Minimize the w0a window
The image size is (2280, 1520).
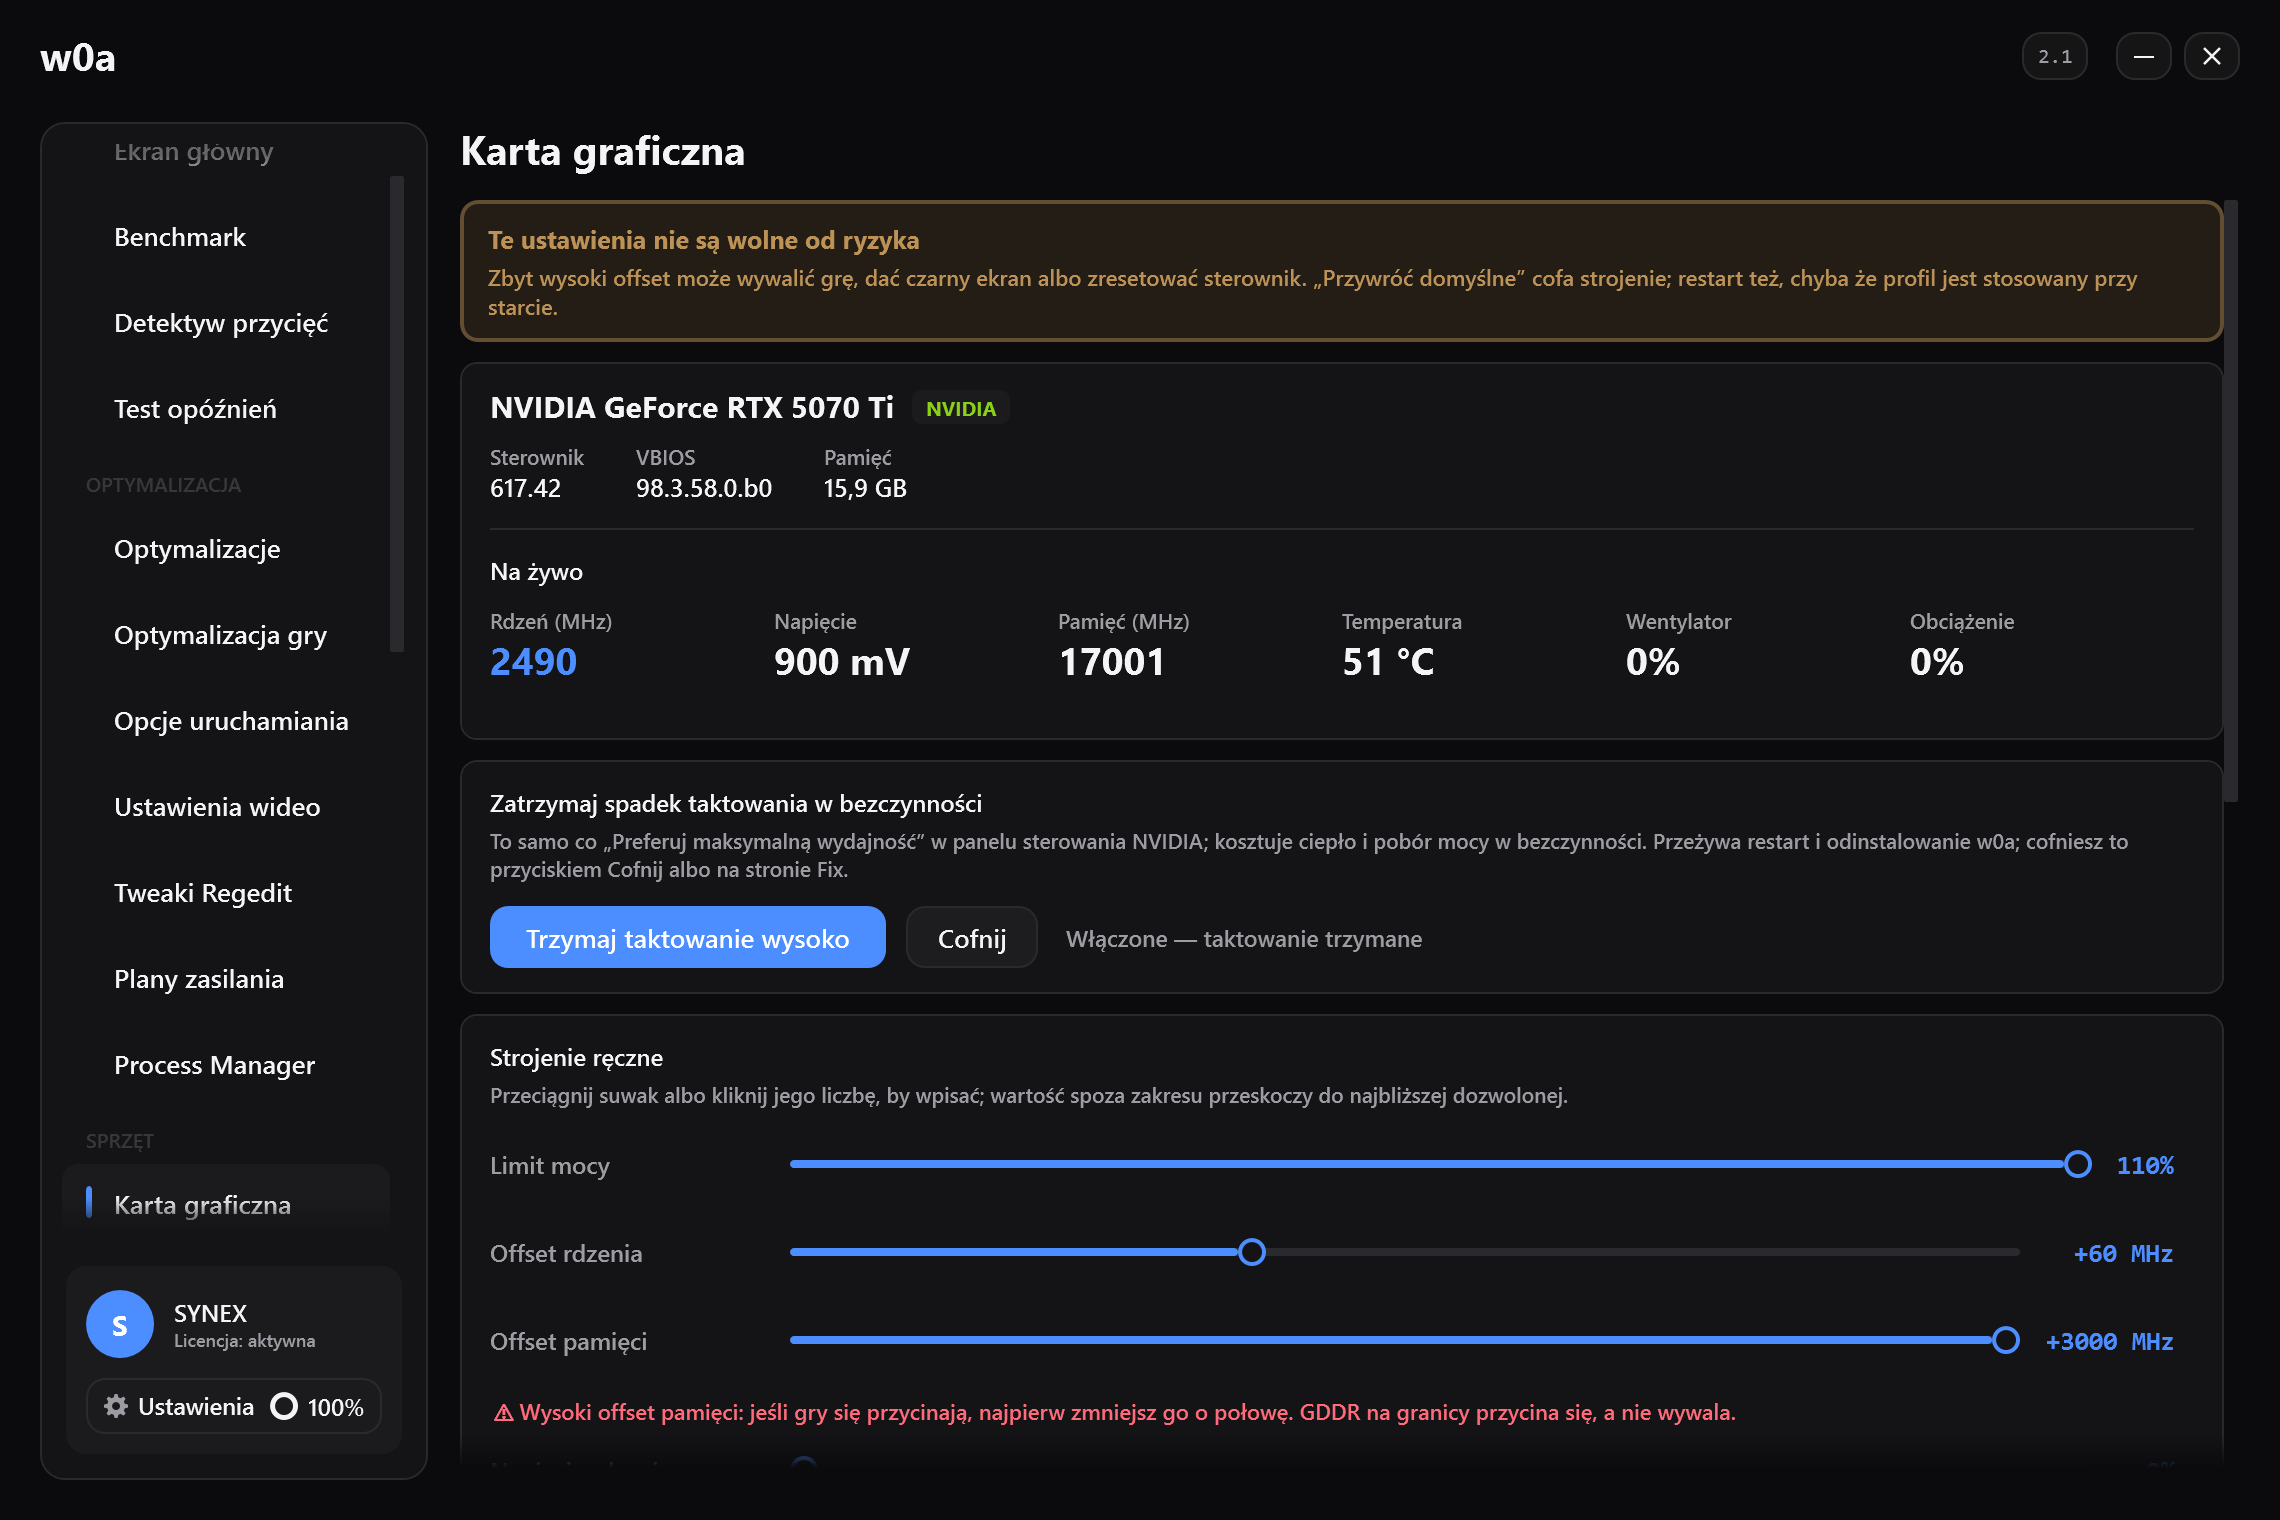point(2143,57)
